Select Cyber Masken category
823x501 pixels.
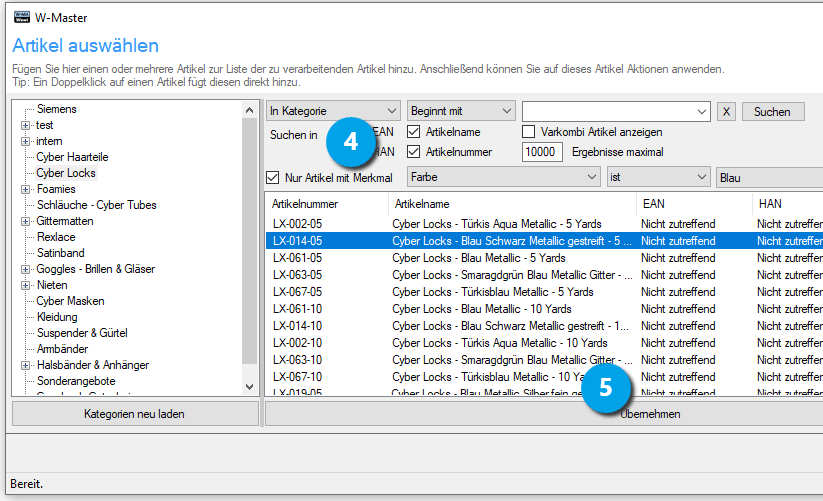tap(70, 301)
